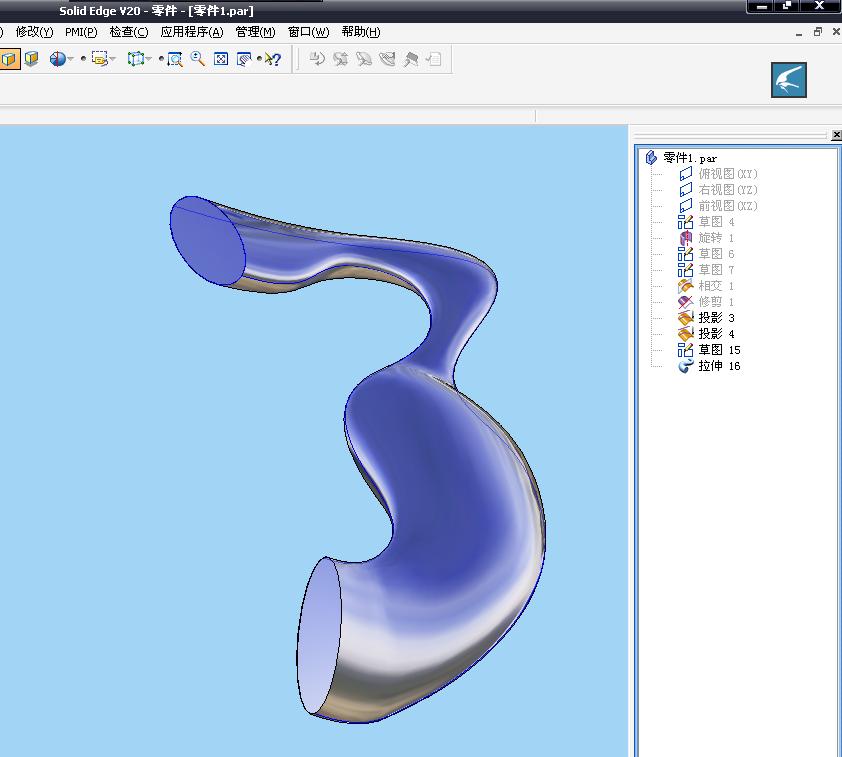Click the greyed undo-arrow surface icon
This screenshot has width=842, height=757.
[x=317, y=59]
